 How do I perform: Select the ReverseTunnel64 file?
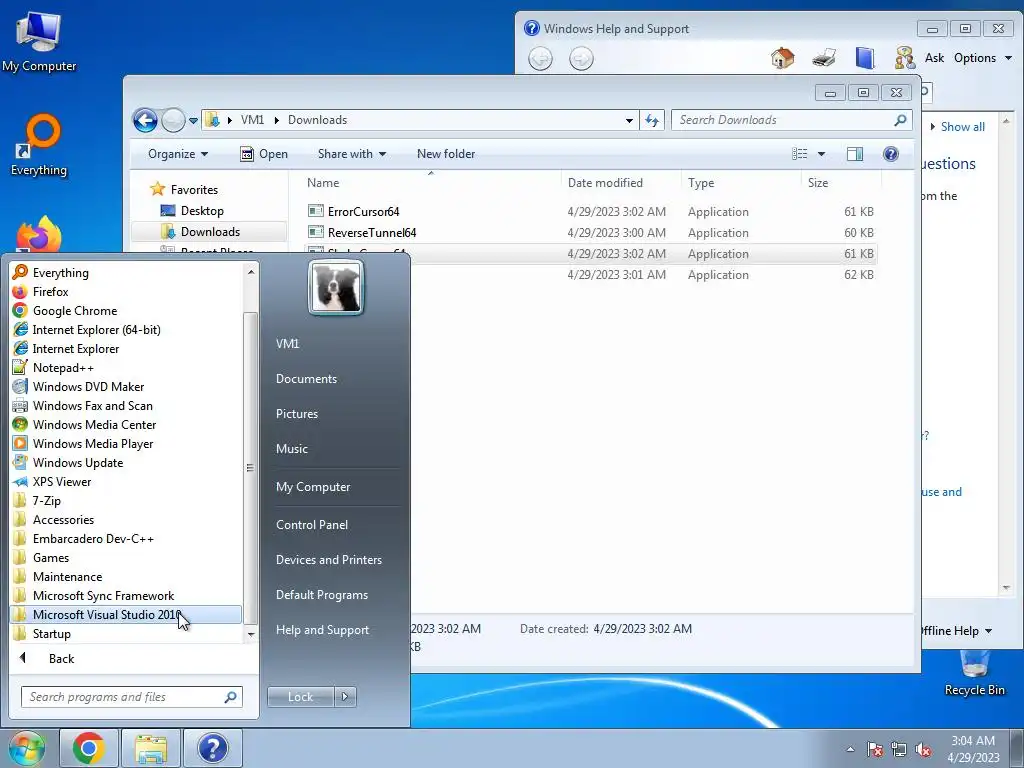pyautogui.click(x=372, y=232)
